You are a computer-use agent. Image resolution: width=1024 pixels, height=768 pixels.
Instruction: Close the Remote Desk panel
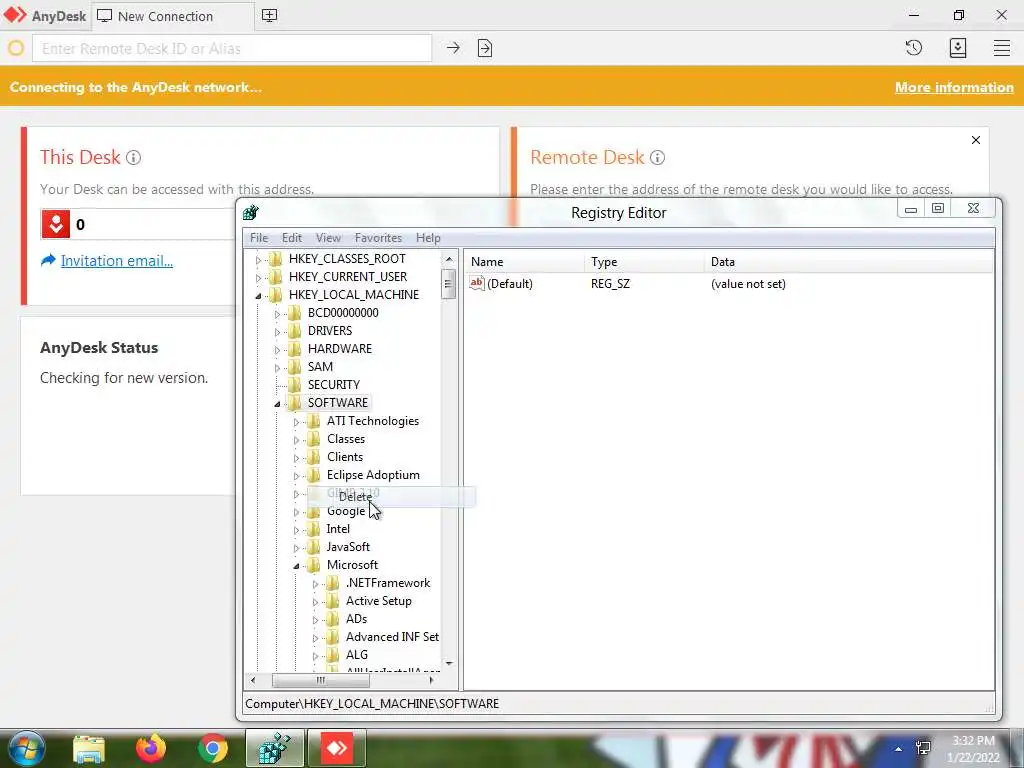pos(976,140)
